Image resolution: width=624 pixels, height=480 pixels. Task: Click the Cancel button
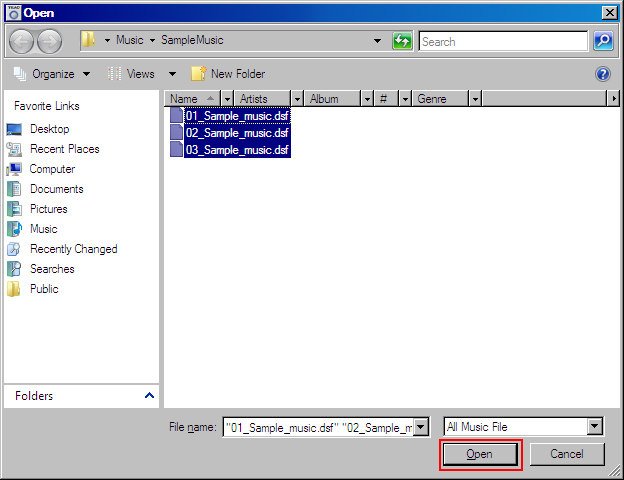[567, 454]
